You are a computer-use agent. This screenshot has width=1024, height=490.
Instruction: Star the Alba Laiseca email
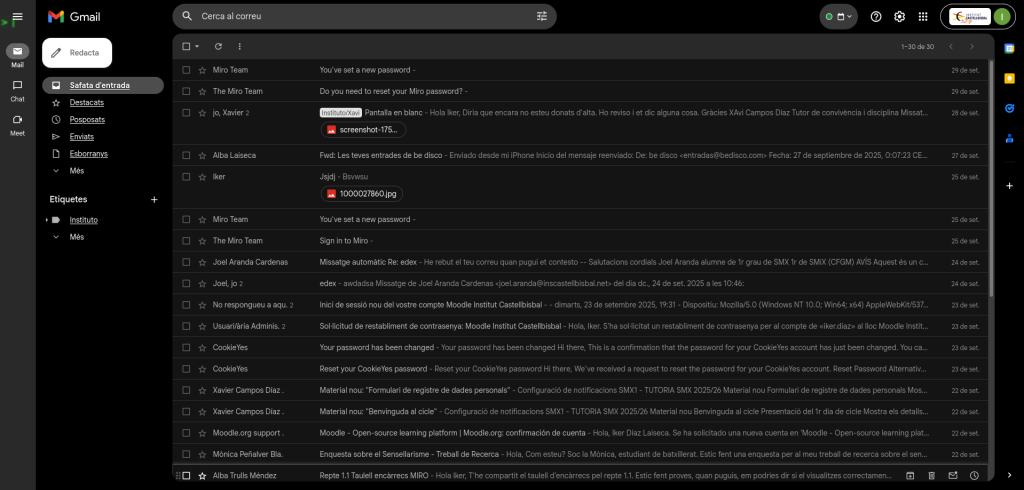coord(202,155)
